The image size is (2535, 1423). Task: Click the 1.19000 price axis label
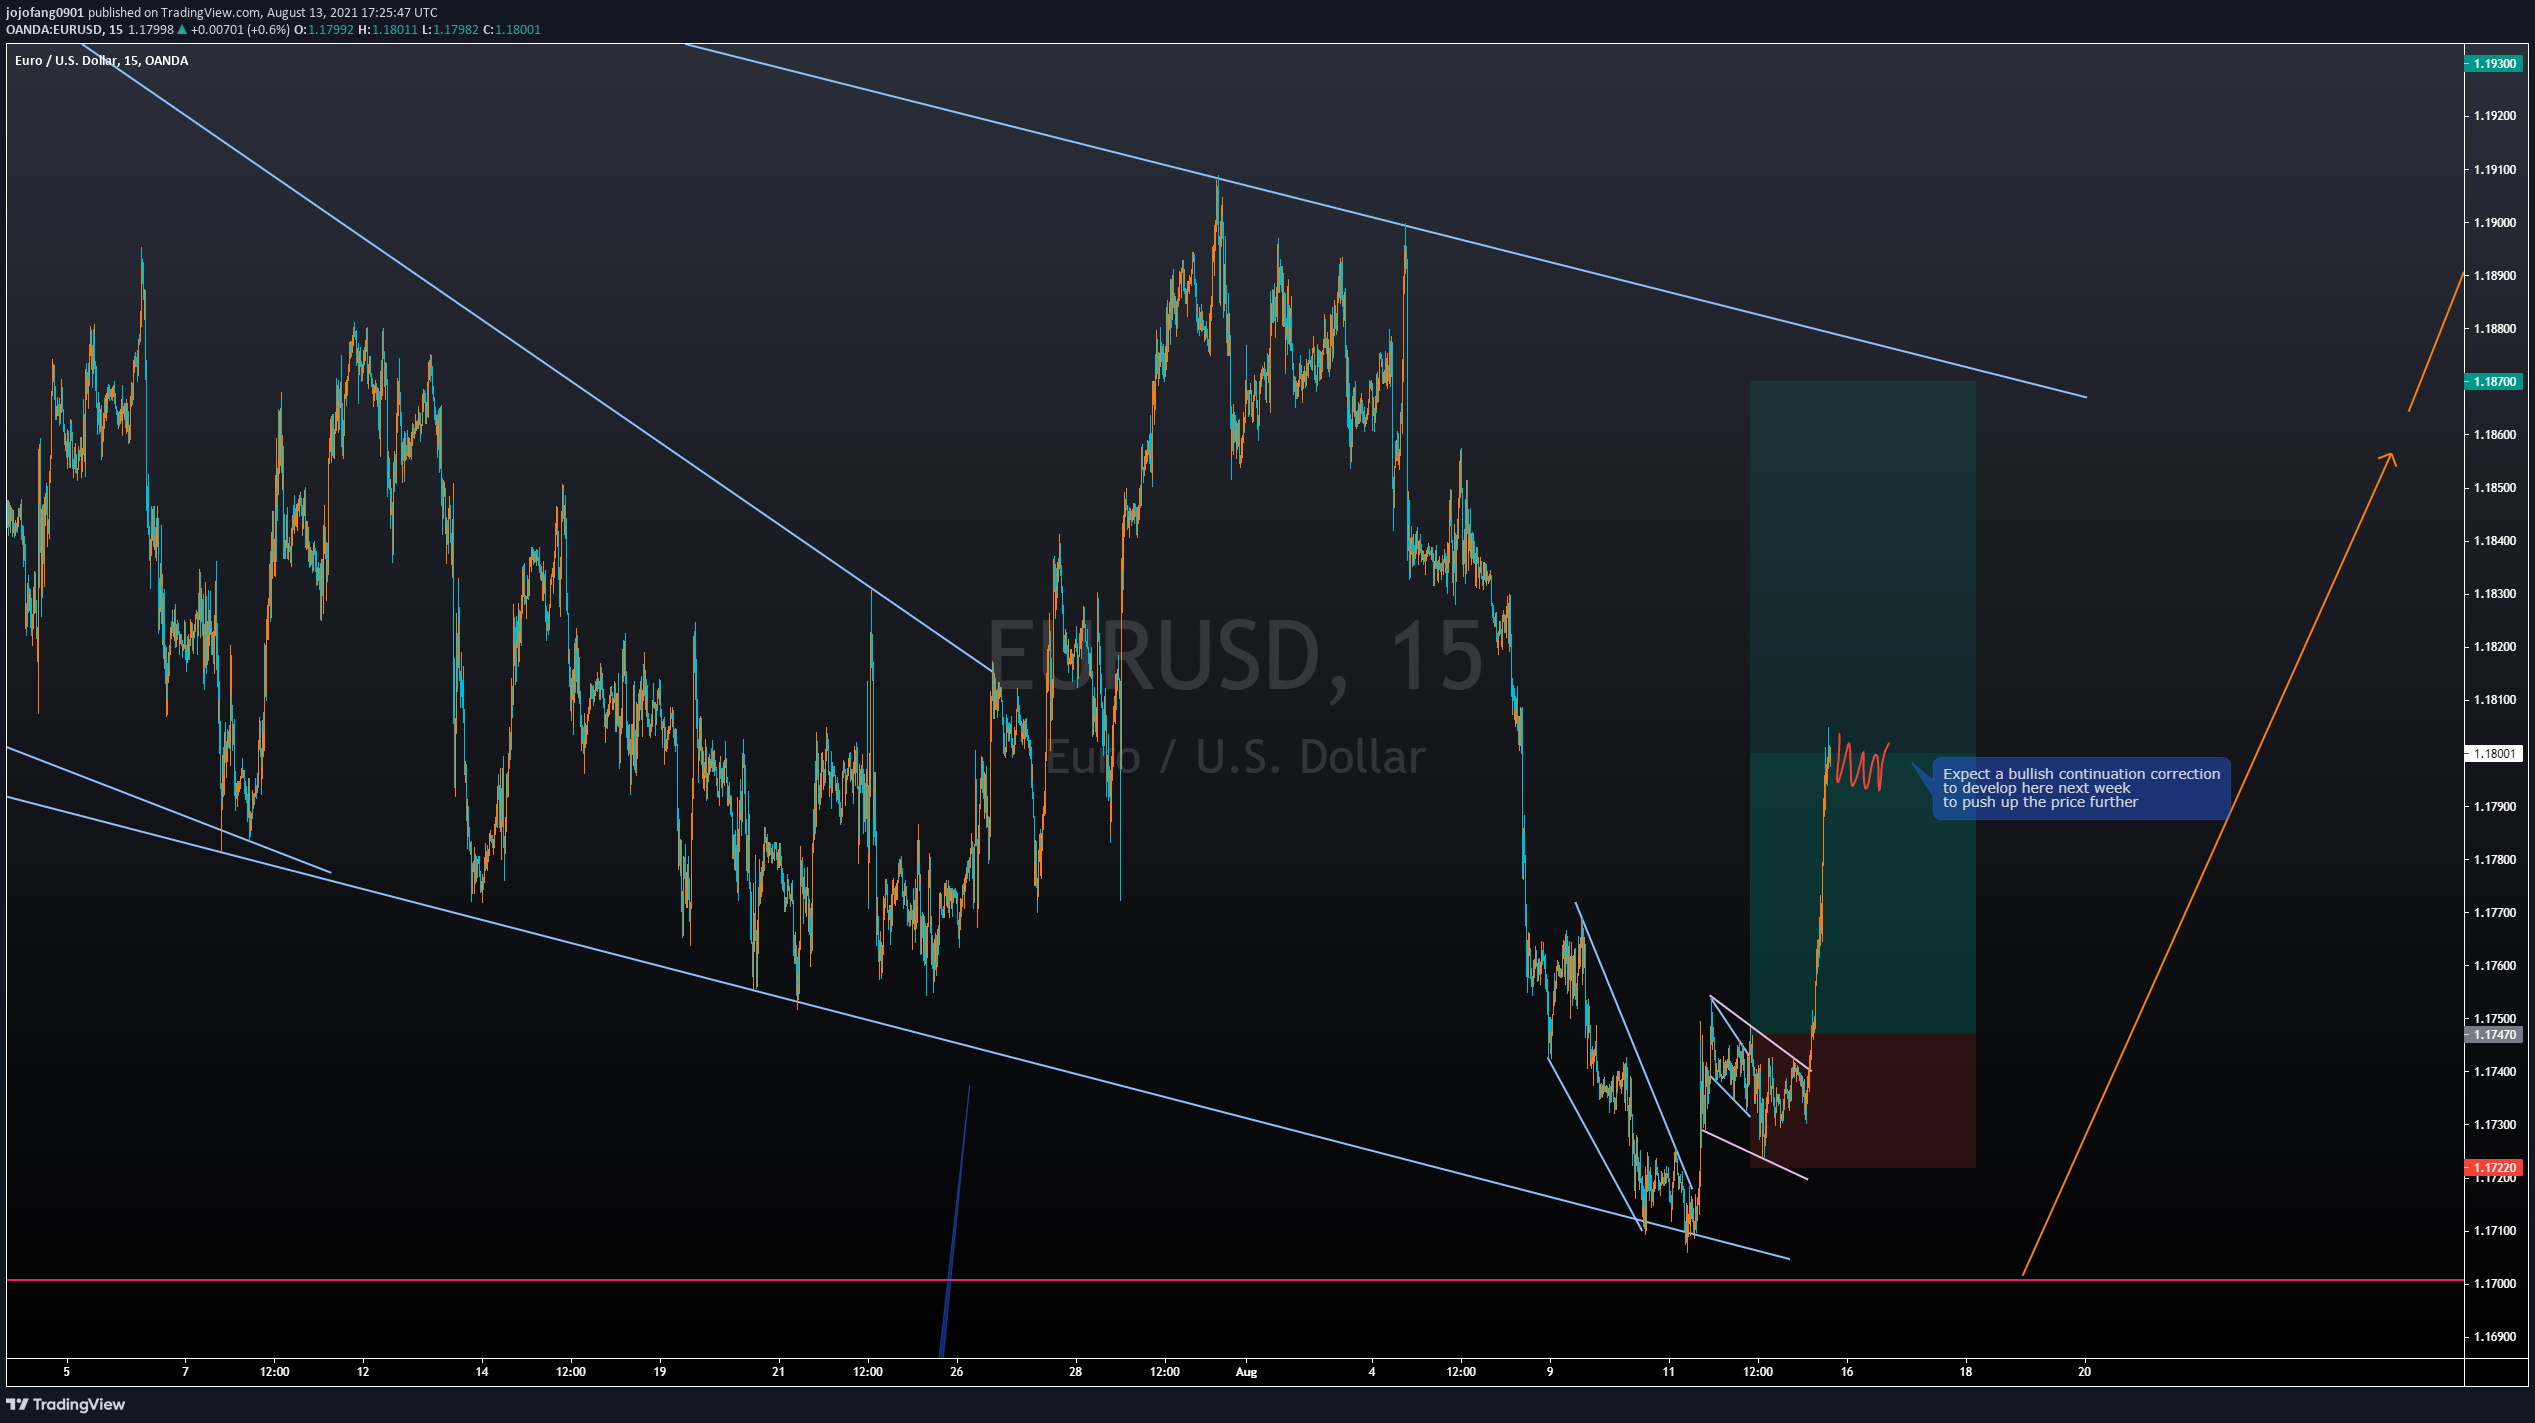pos(2494,222)
